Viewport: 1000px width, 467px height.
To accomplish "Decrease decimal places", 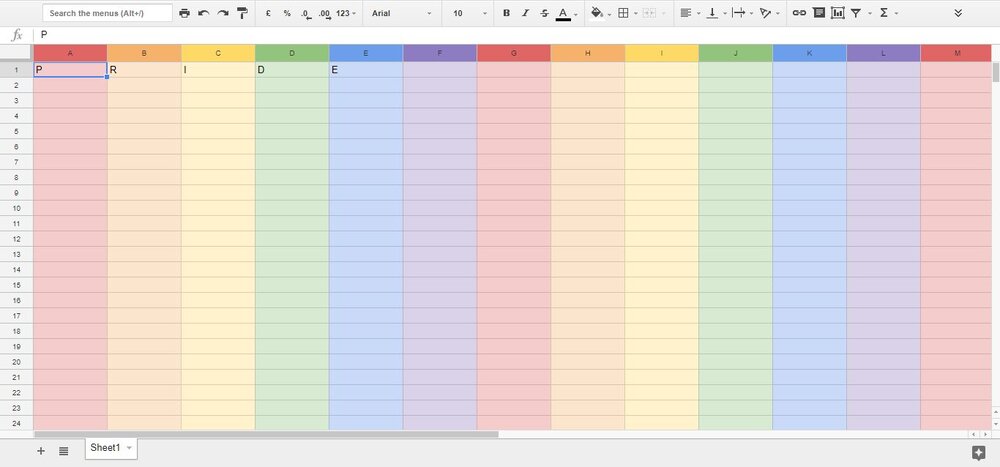I will tap(306, 13).
